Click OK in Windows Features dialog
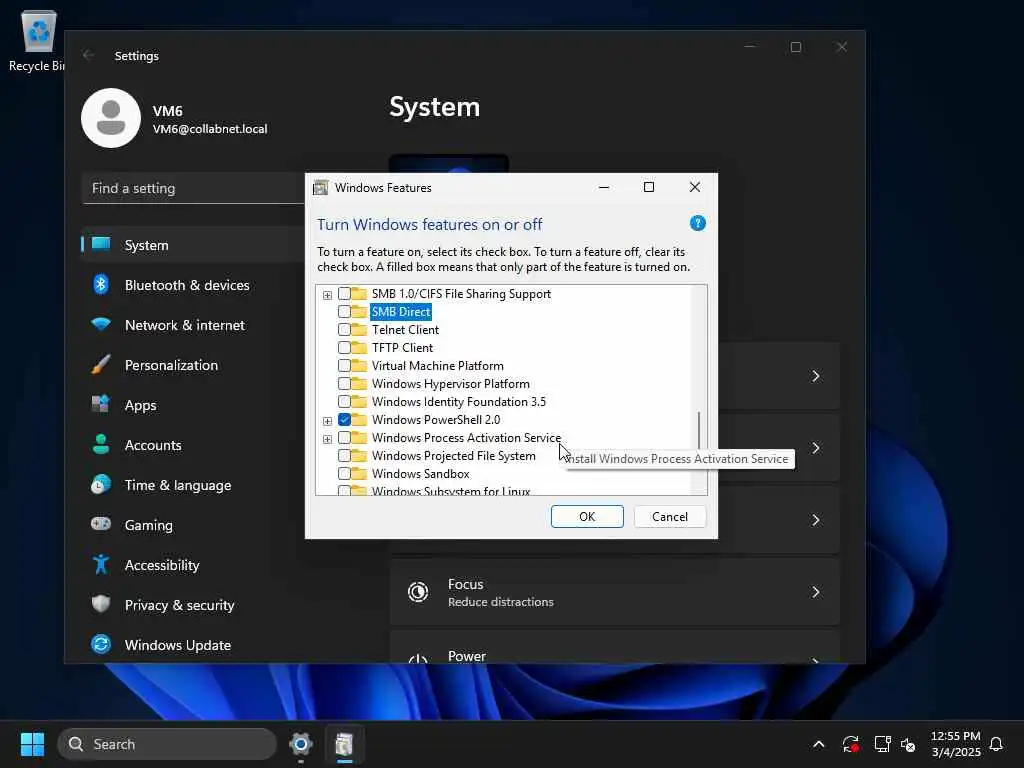1024x768 pixels. coord(587,517)
